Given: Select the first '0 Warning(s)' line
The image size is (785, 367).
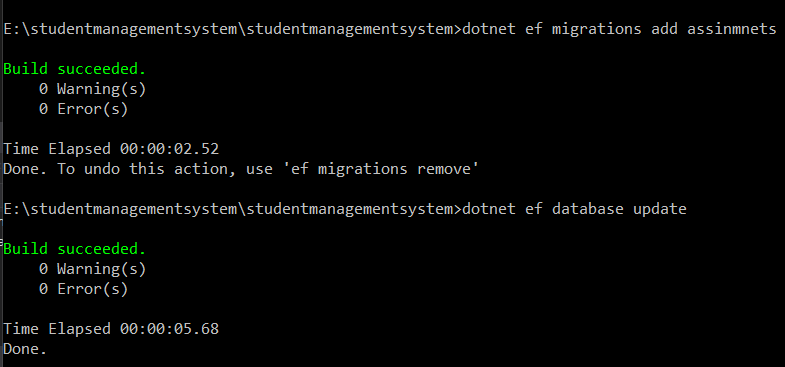Looking at the screenshot, I should (x=92, y=89).
